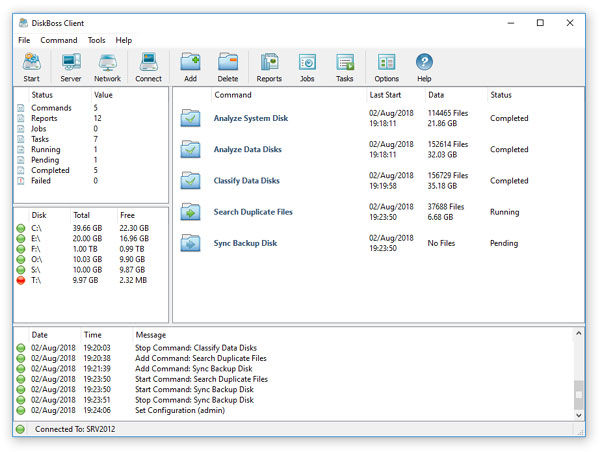Click the Connect toolbar icon
The height and width of the screenshot is (452, 600).
148,67
